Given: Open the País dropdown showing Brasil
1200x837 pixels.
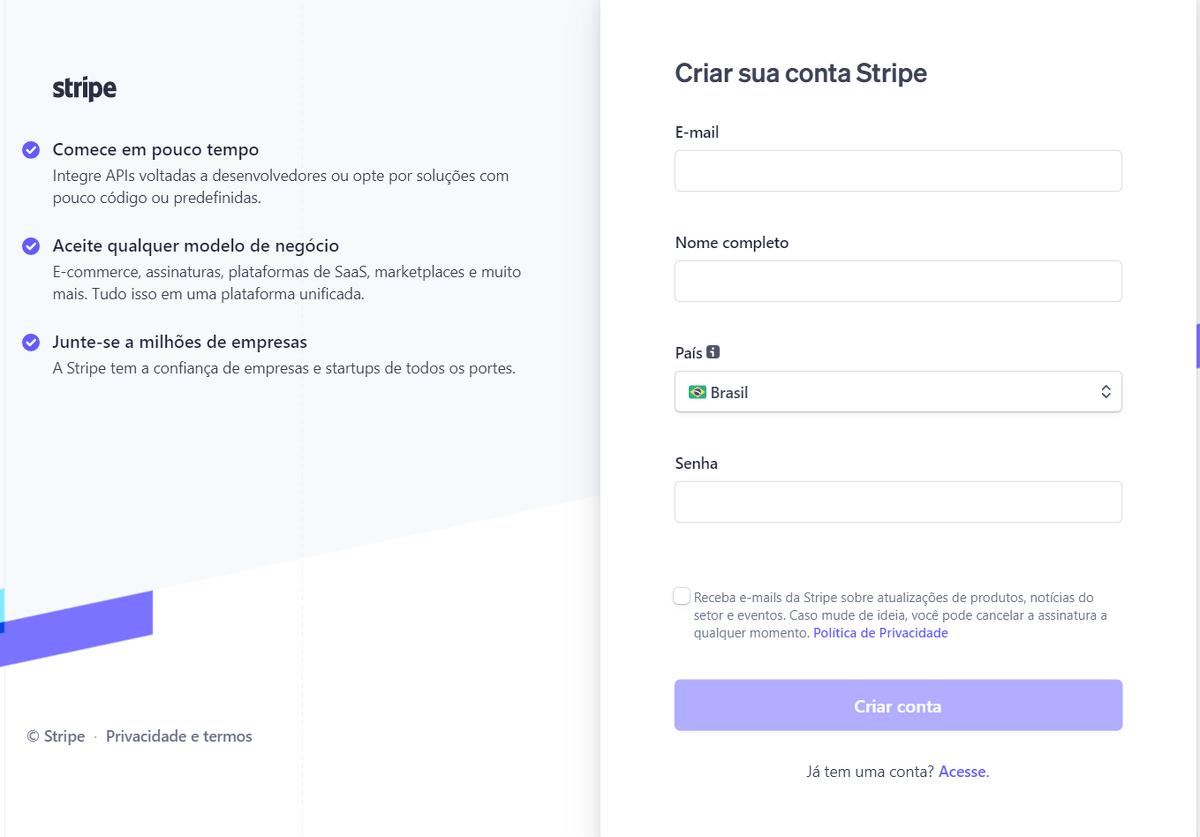Looking at the screenshot, I should [x=897, y=392].
